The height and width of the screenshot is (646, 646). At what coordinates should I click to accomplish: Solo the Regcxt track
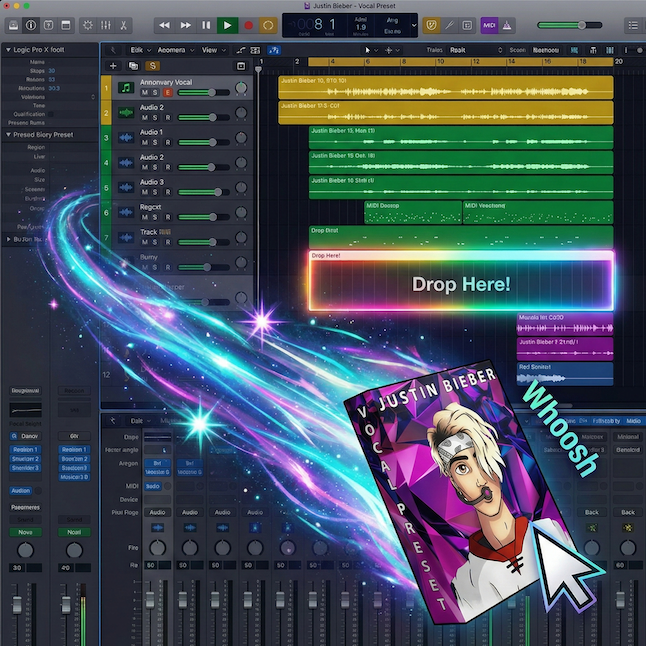tap(155, 217)
